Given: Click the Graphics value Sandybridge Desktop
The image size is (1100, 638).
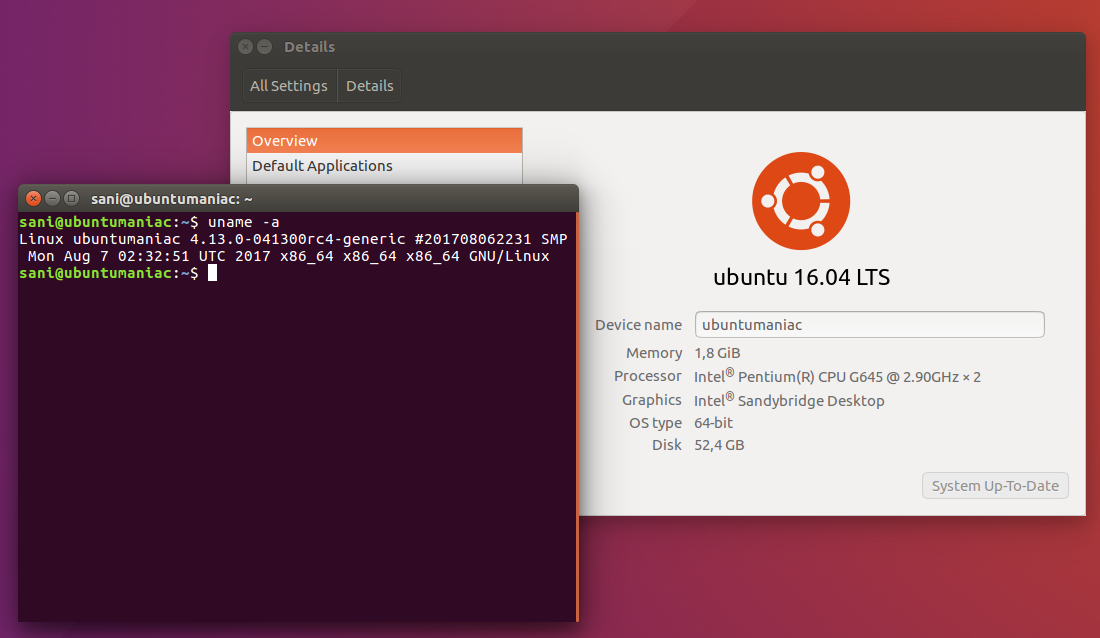Looking at the screenshot, I should (789, 400).
